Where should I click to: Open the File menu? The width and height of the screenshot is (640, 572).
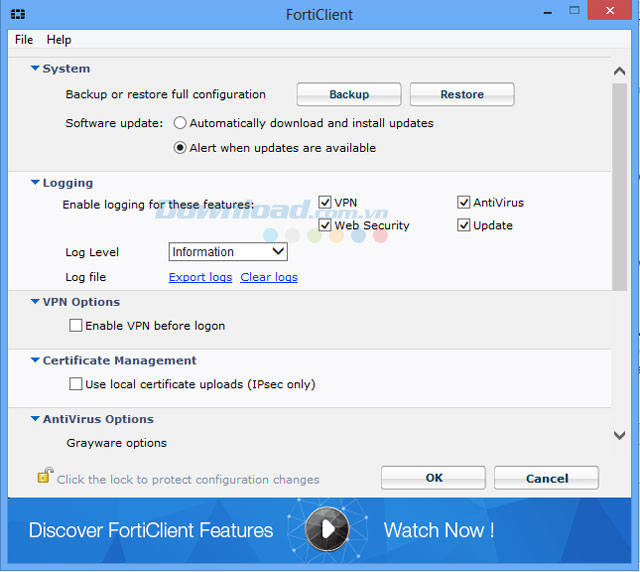24,40
